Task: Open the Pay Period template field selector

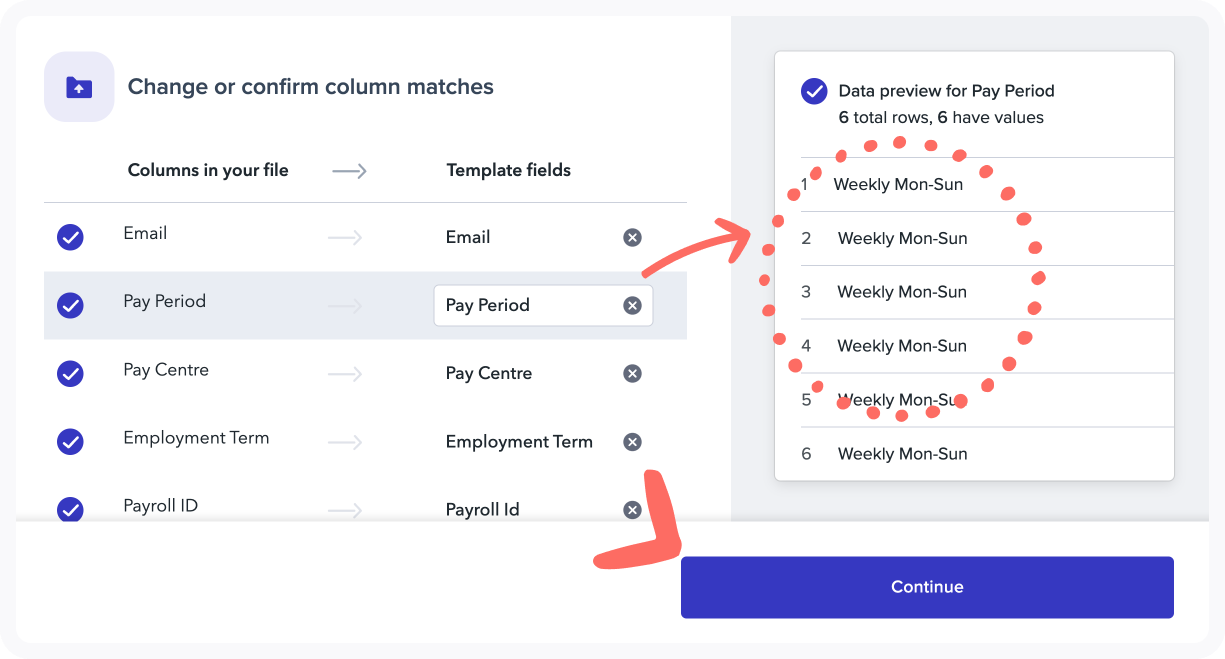Action: [x=525, y=305]
